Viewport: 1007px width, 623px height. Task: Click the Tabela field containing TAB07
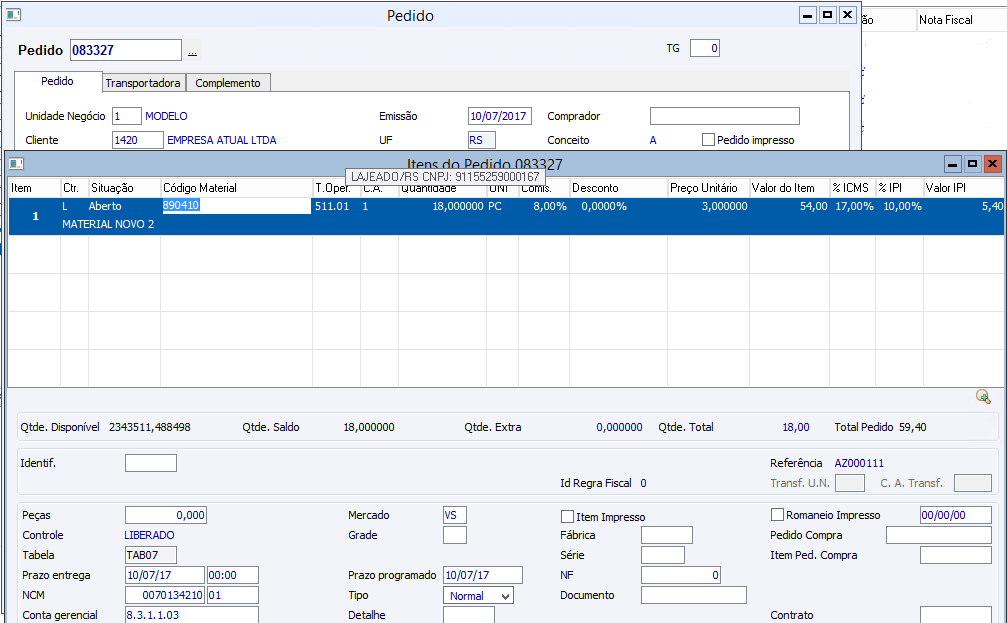point(150,555)
